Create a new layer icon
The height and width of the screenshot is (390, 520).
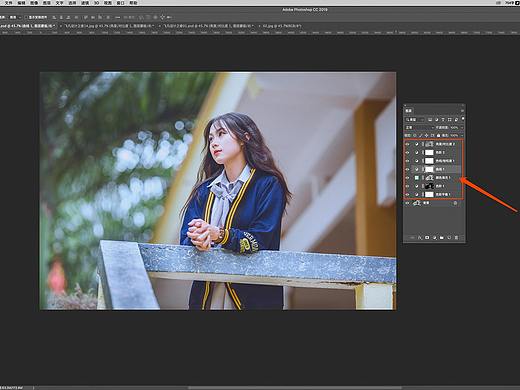click(x=449, y=238)
